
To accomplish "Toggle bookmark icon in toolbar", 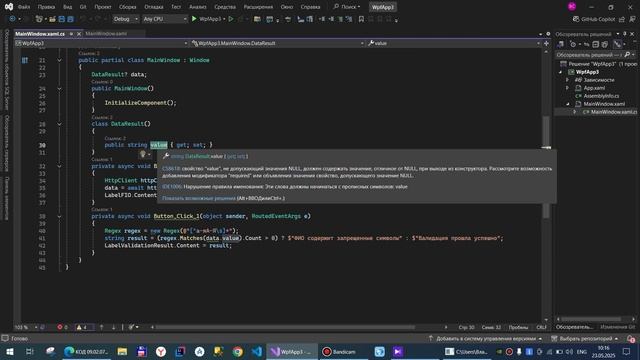I will tap(361, 19).
